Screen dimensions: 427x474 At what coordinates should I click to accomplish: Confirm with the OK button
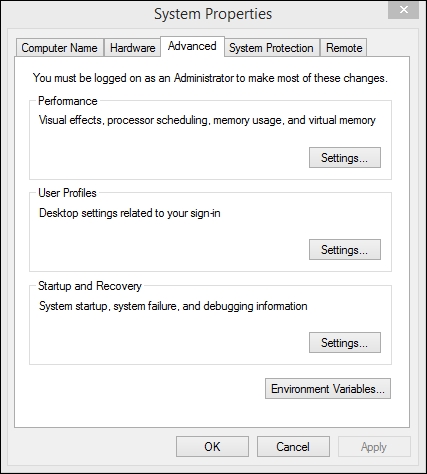coord(212,447)
